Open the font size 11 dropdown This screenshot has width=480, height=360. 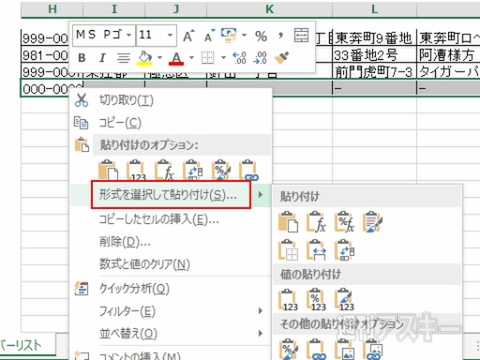coord(170,35)
